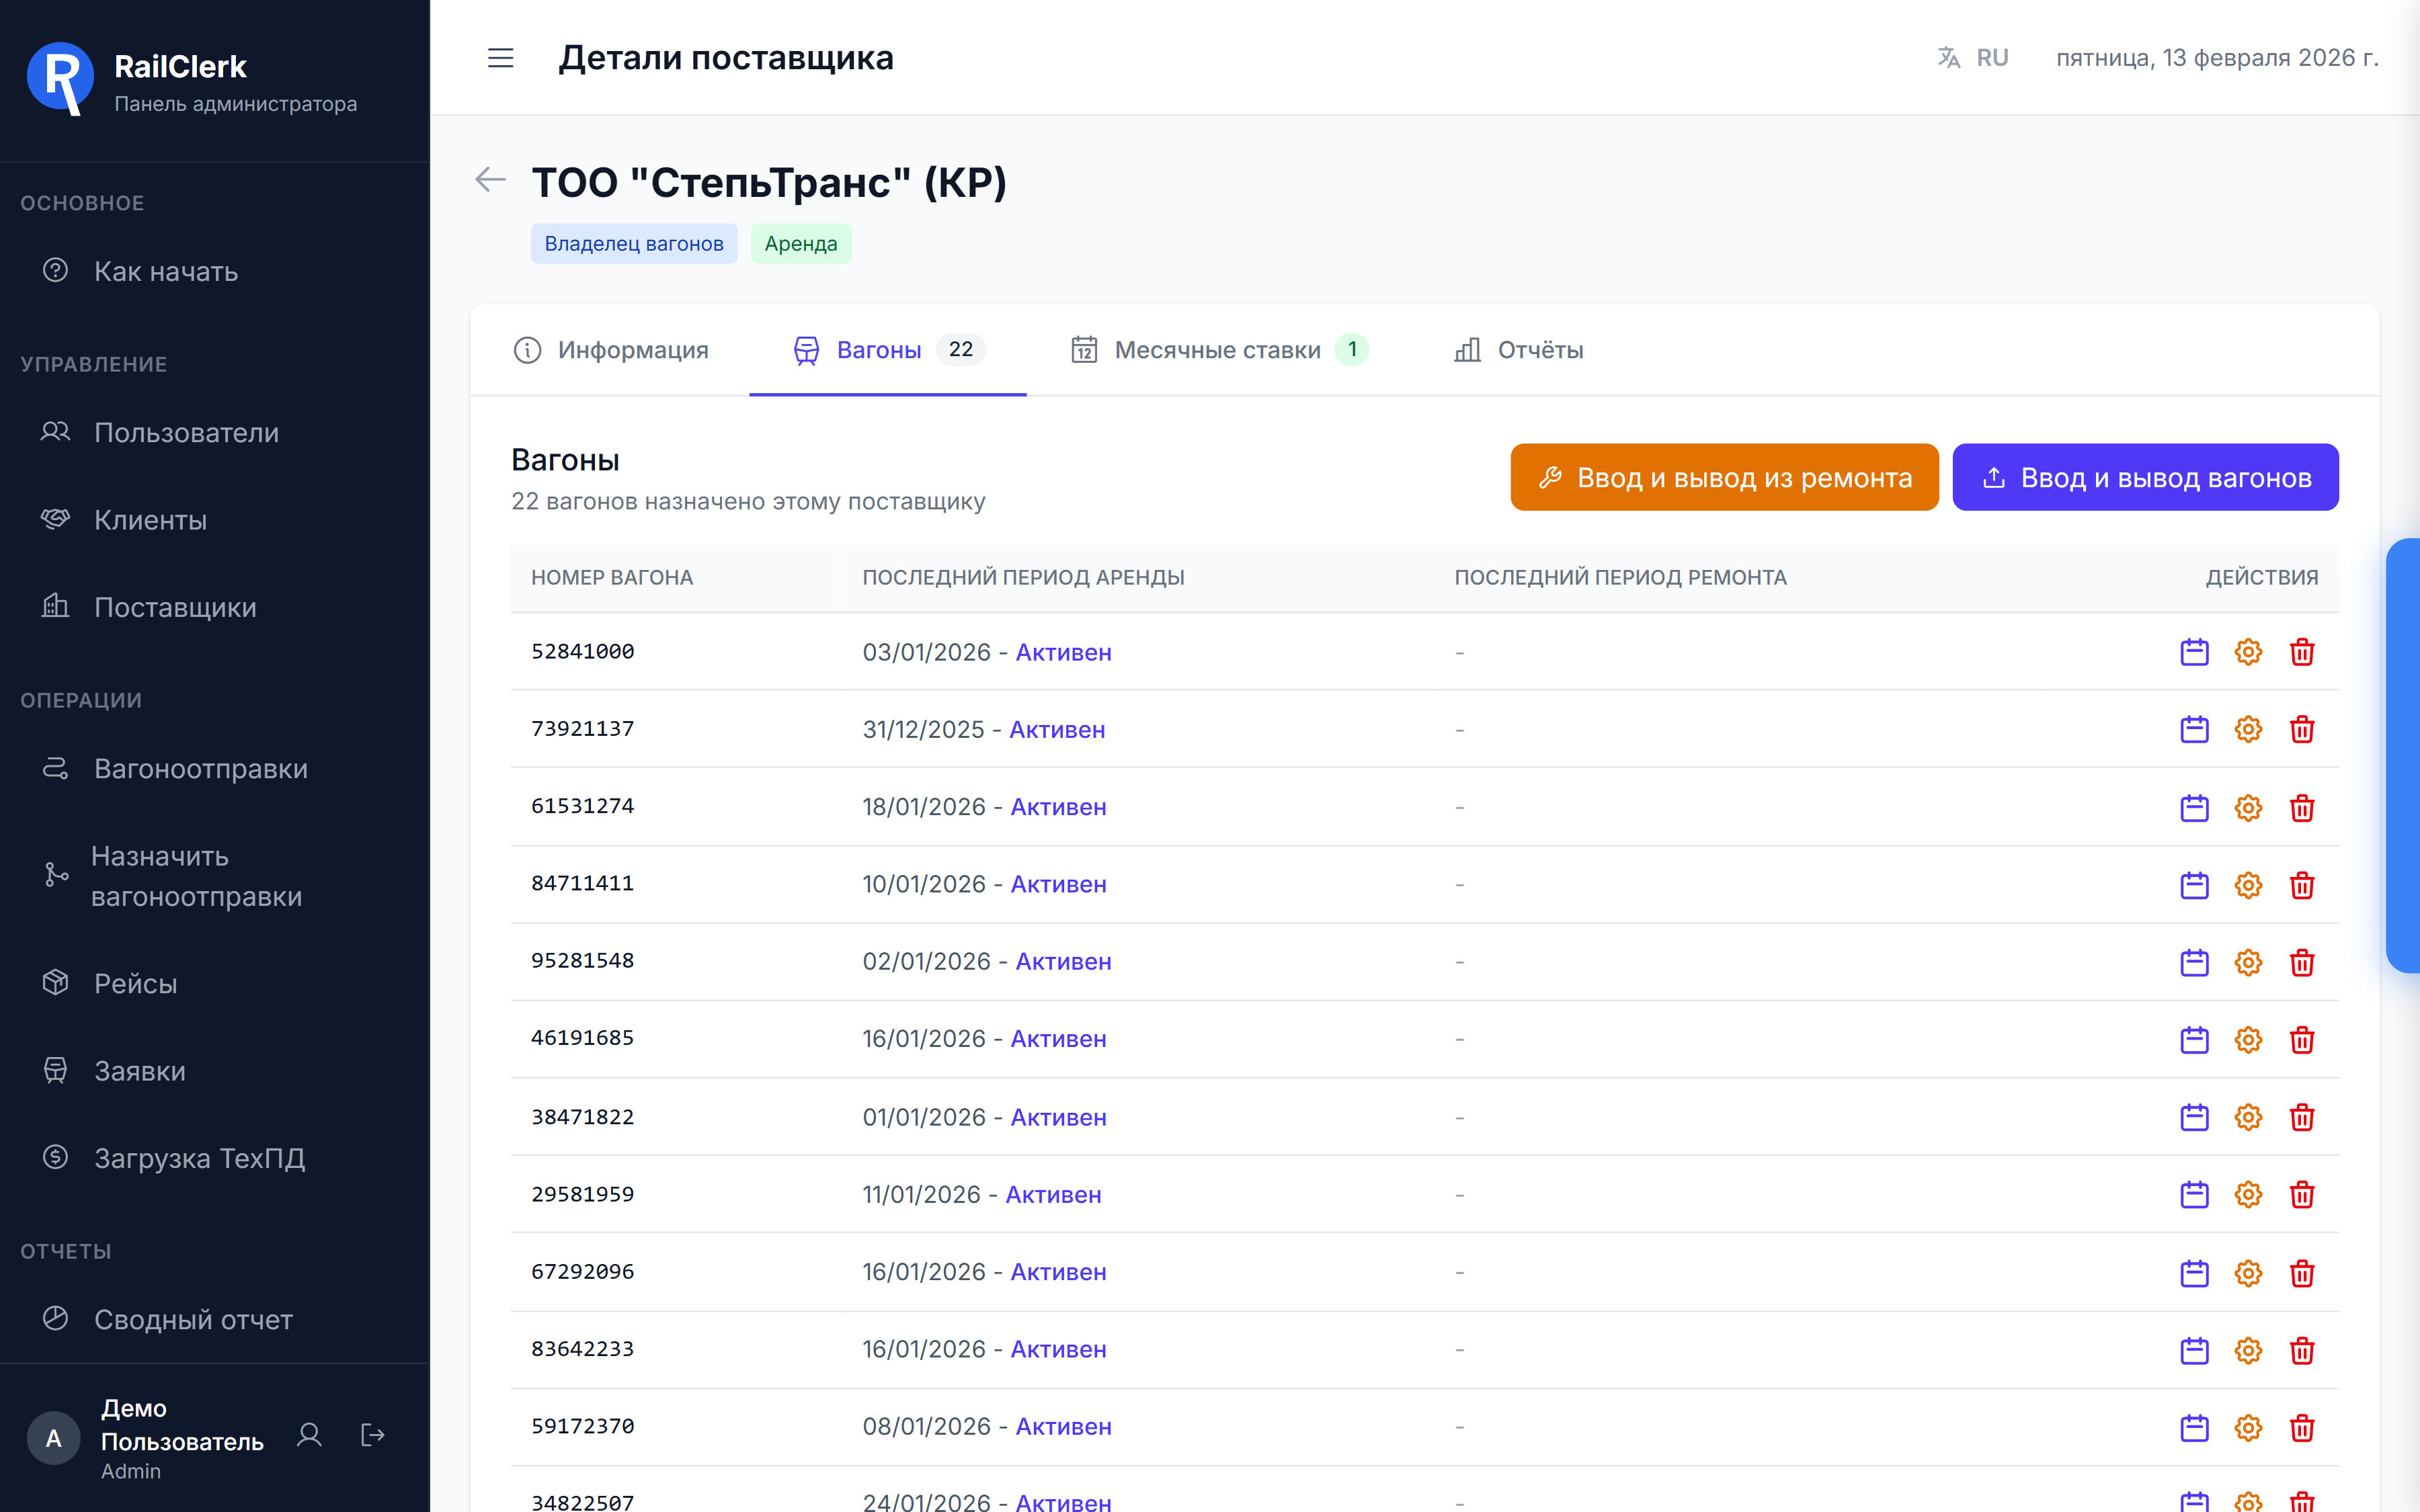Switch to the Информация tab
Viewport: 2420px width, 1512px height.
[x=611, y=350]
